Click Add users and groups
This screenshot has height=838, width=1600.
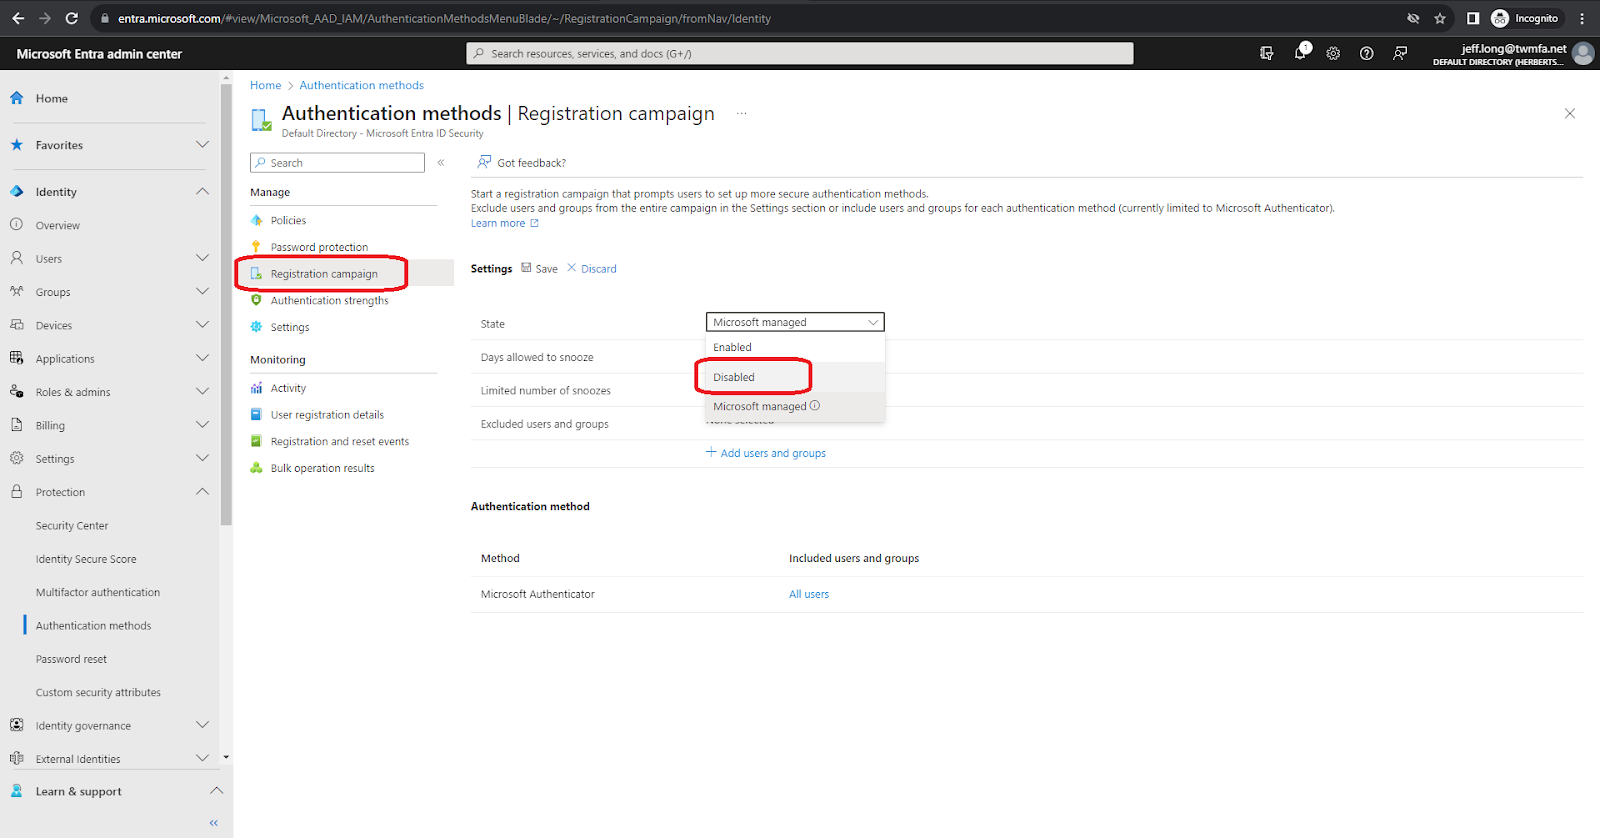click(x=766, y=453)
